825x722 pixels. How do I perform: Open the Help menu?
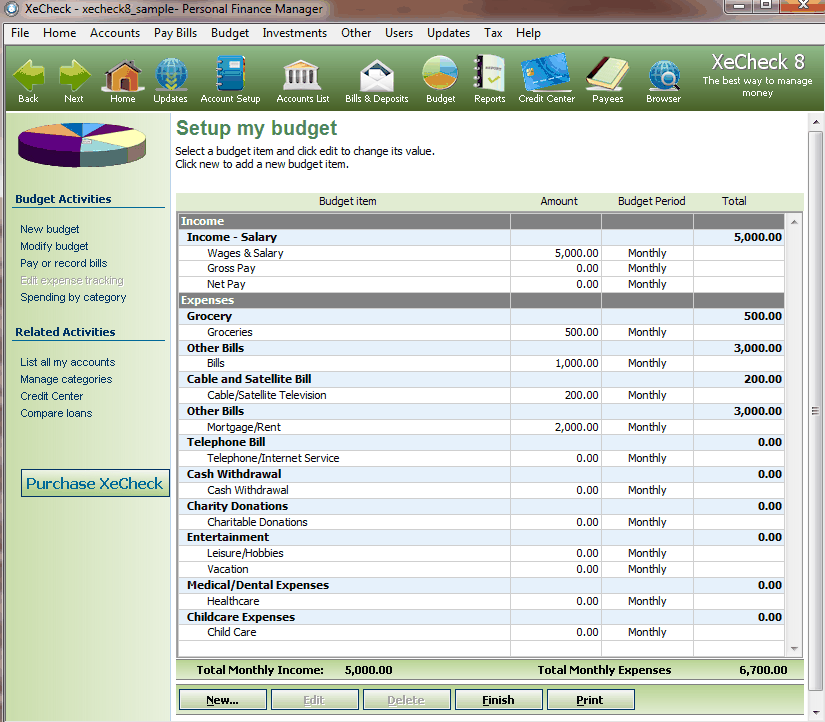coord(528,33)
